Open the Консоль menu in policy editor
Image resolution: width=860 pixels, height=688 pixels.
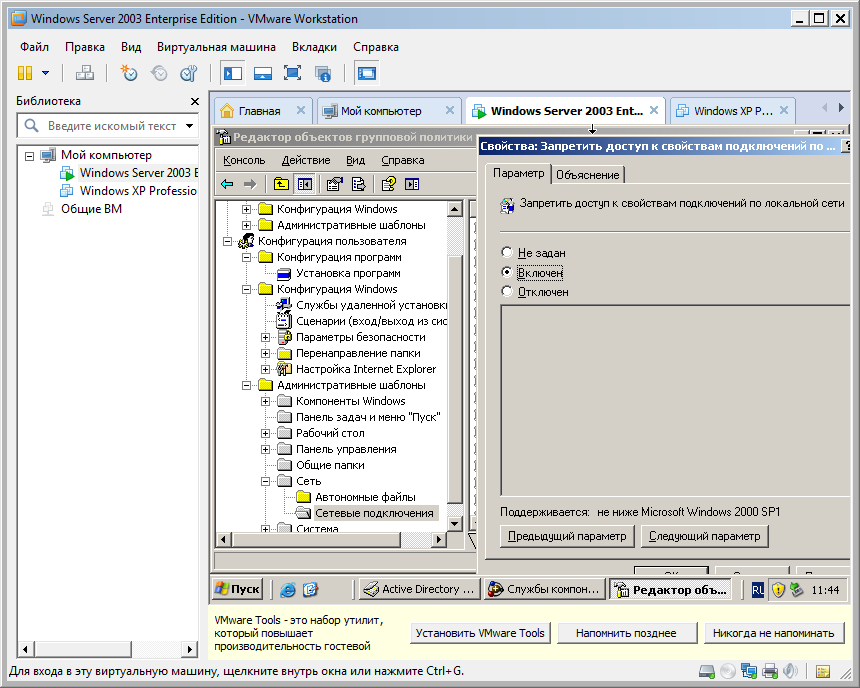[244, 160]
